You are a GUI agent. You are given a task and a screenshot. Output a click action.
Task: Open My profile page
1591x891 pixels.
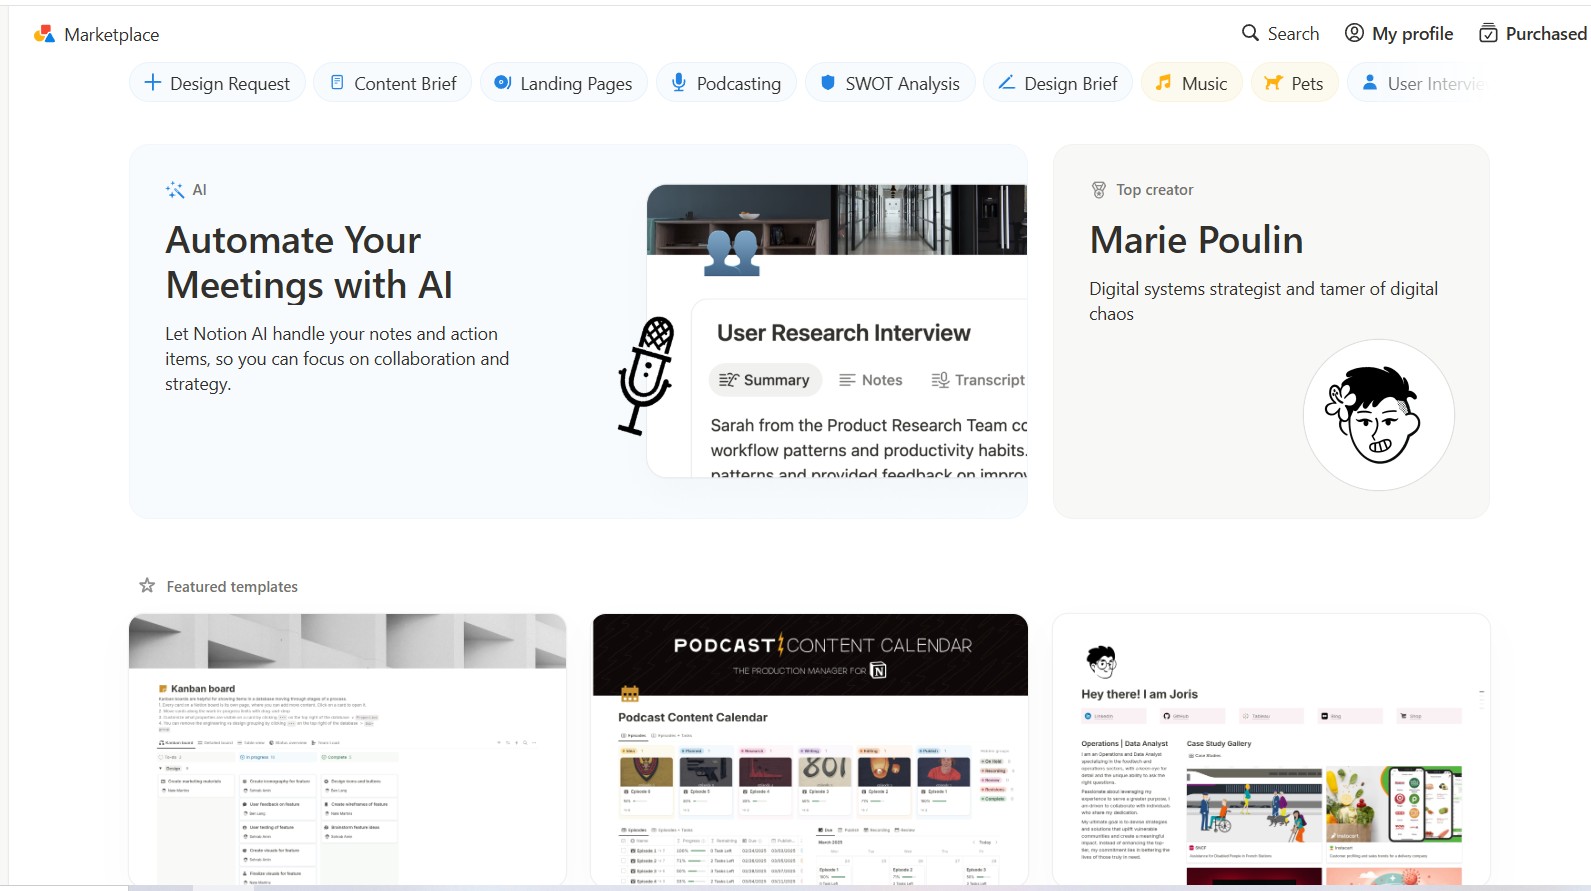1412,33
